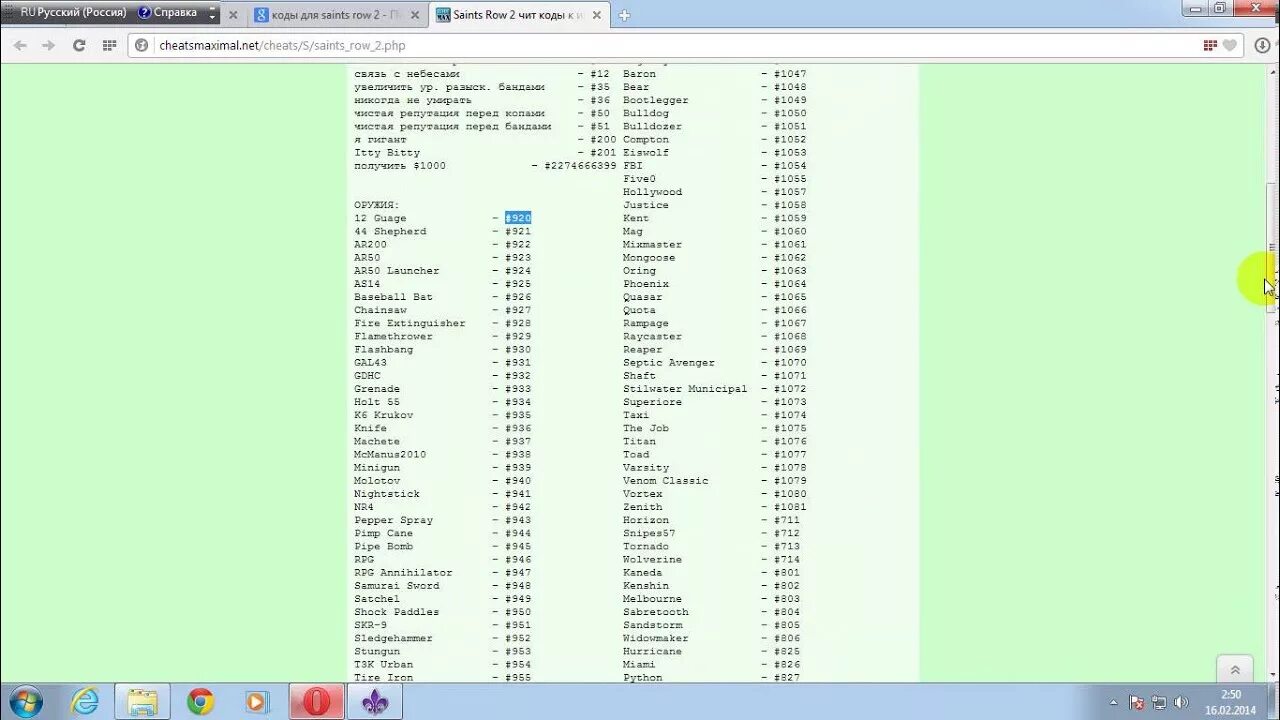Click the browser Back arrow
Image resolution: width=1280 pixels, height=720 pixels.
(x=20, y=45)
